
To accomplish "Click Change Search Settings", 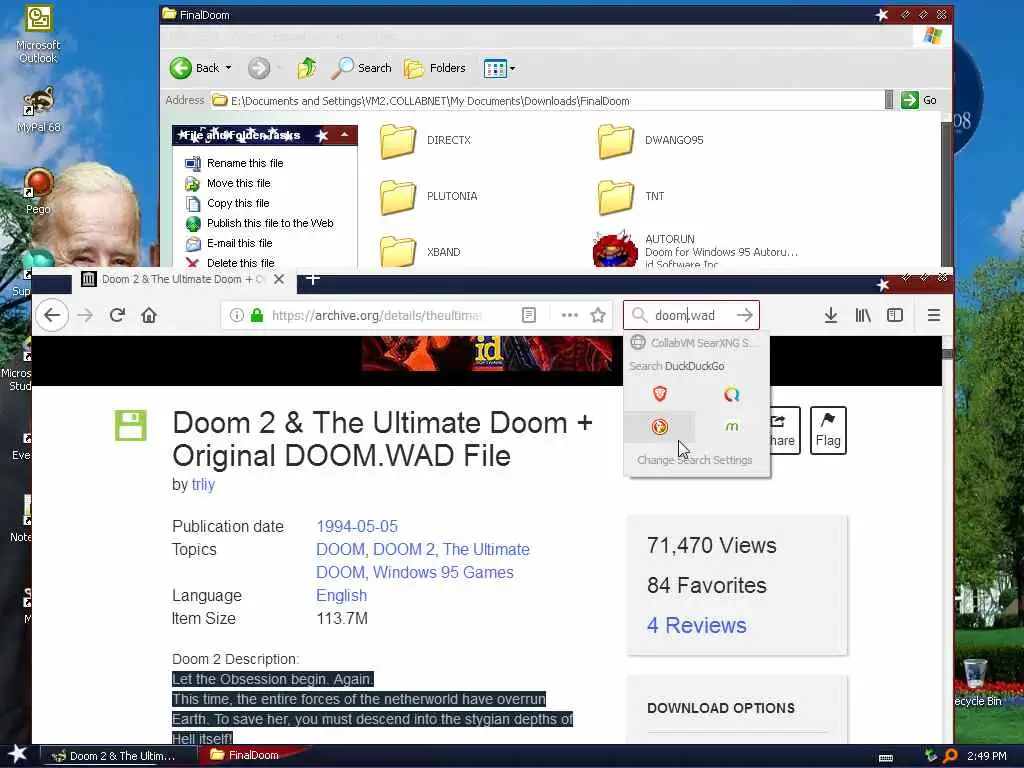I will click(x=695, y=460).
